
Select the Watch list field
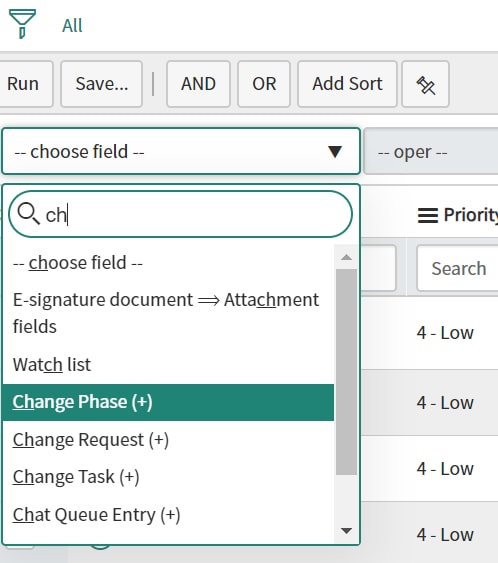pos(168,365)
